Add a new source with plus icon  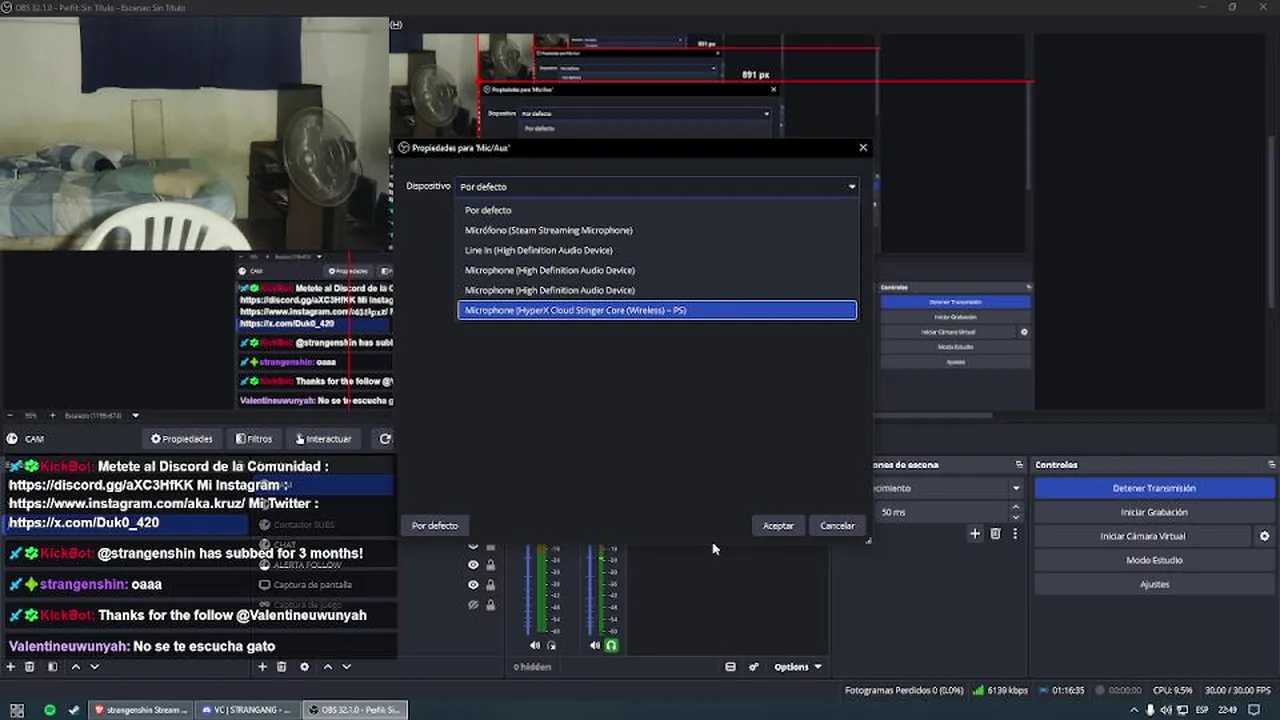tap(263, 667)
